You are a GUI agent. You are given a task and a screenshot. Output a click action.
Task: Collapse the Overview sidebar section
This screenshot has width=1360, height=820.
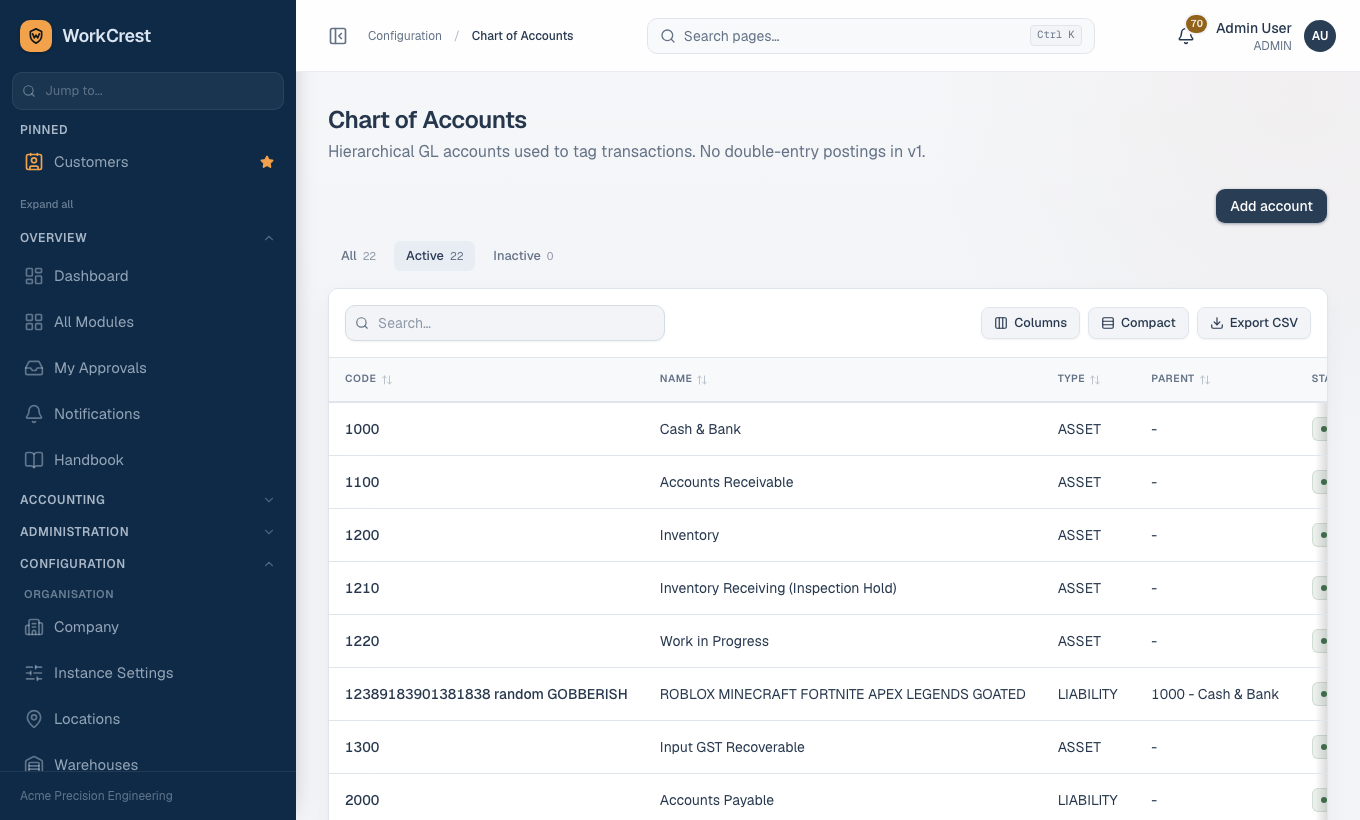[148, 238]
